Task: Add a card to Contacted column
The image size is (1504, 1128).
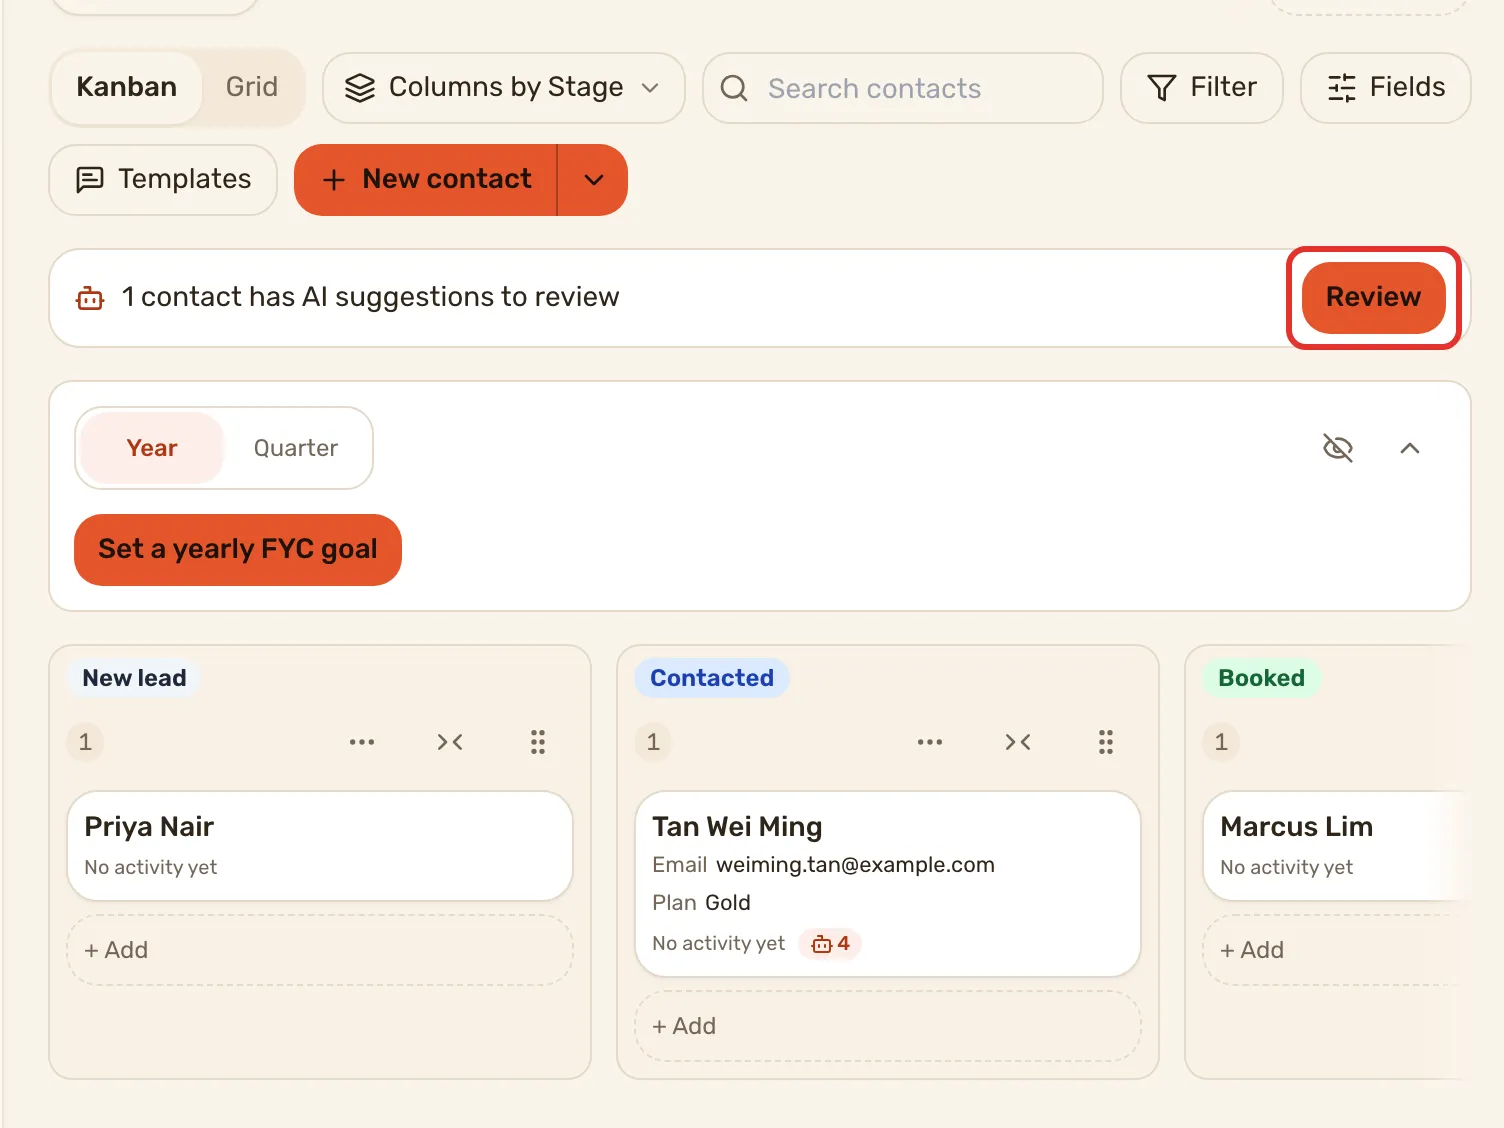Action: click(888, 1026)
